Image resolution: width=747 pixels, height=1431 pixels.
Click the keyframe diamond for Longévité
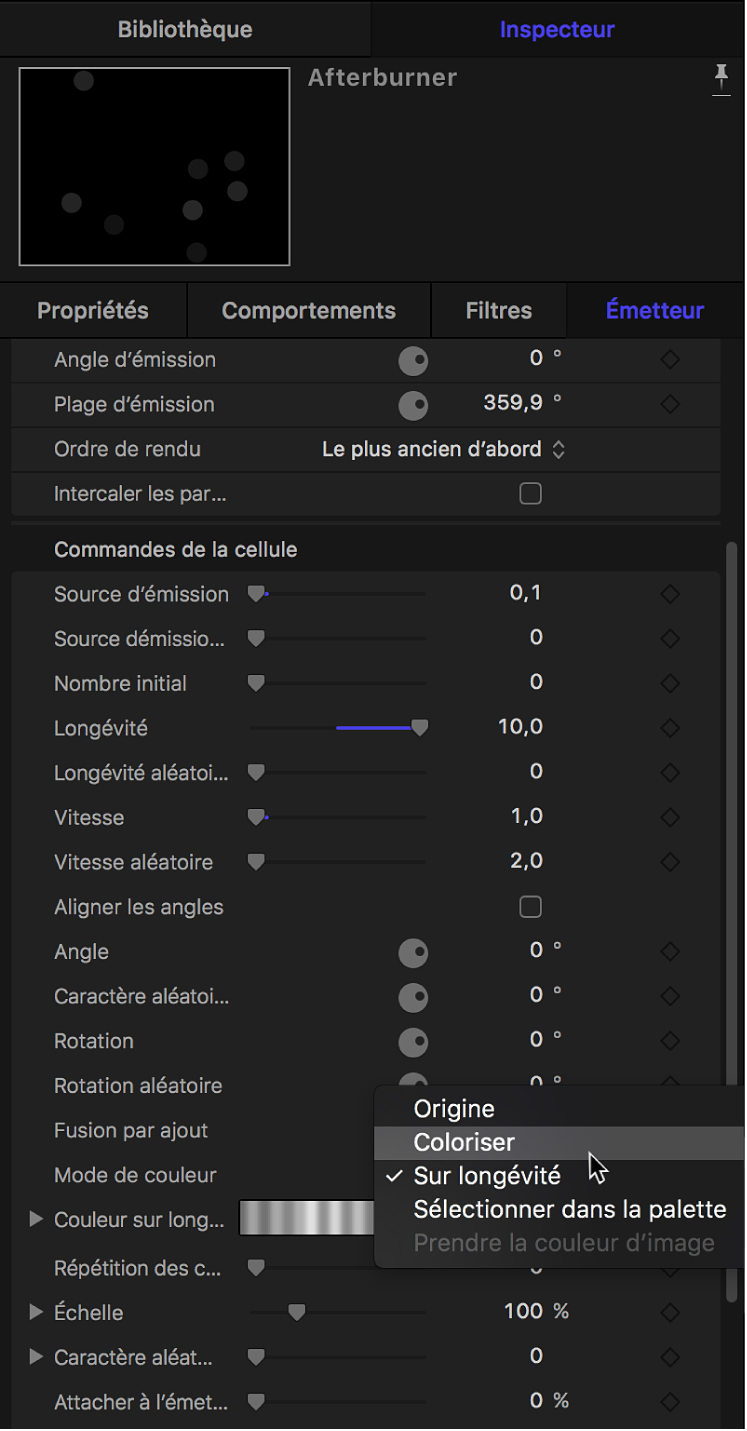click(669, 727)
